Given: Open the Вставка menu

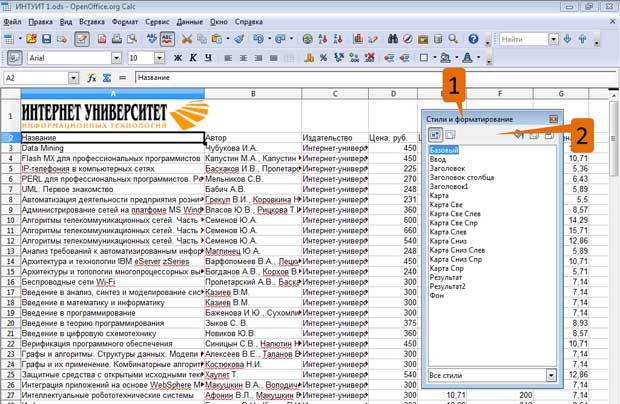Looking at the screenshot, I should [92, 22].
